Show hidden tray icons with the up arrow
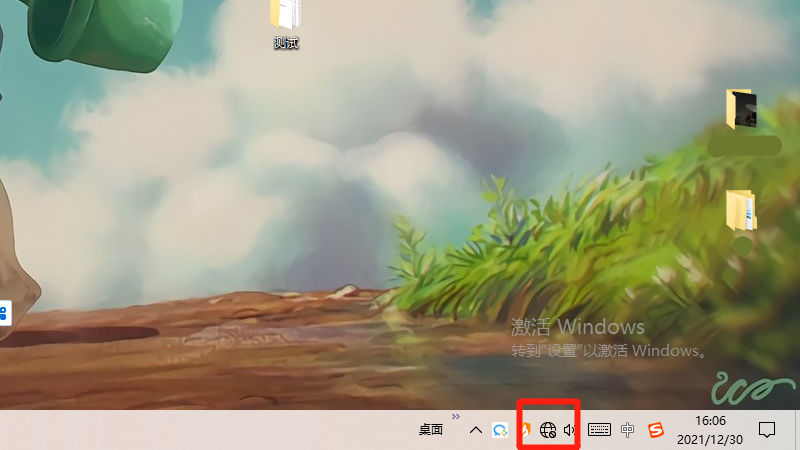This screenshot has height=450, width=800. [476, 430]
